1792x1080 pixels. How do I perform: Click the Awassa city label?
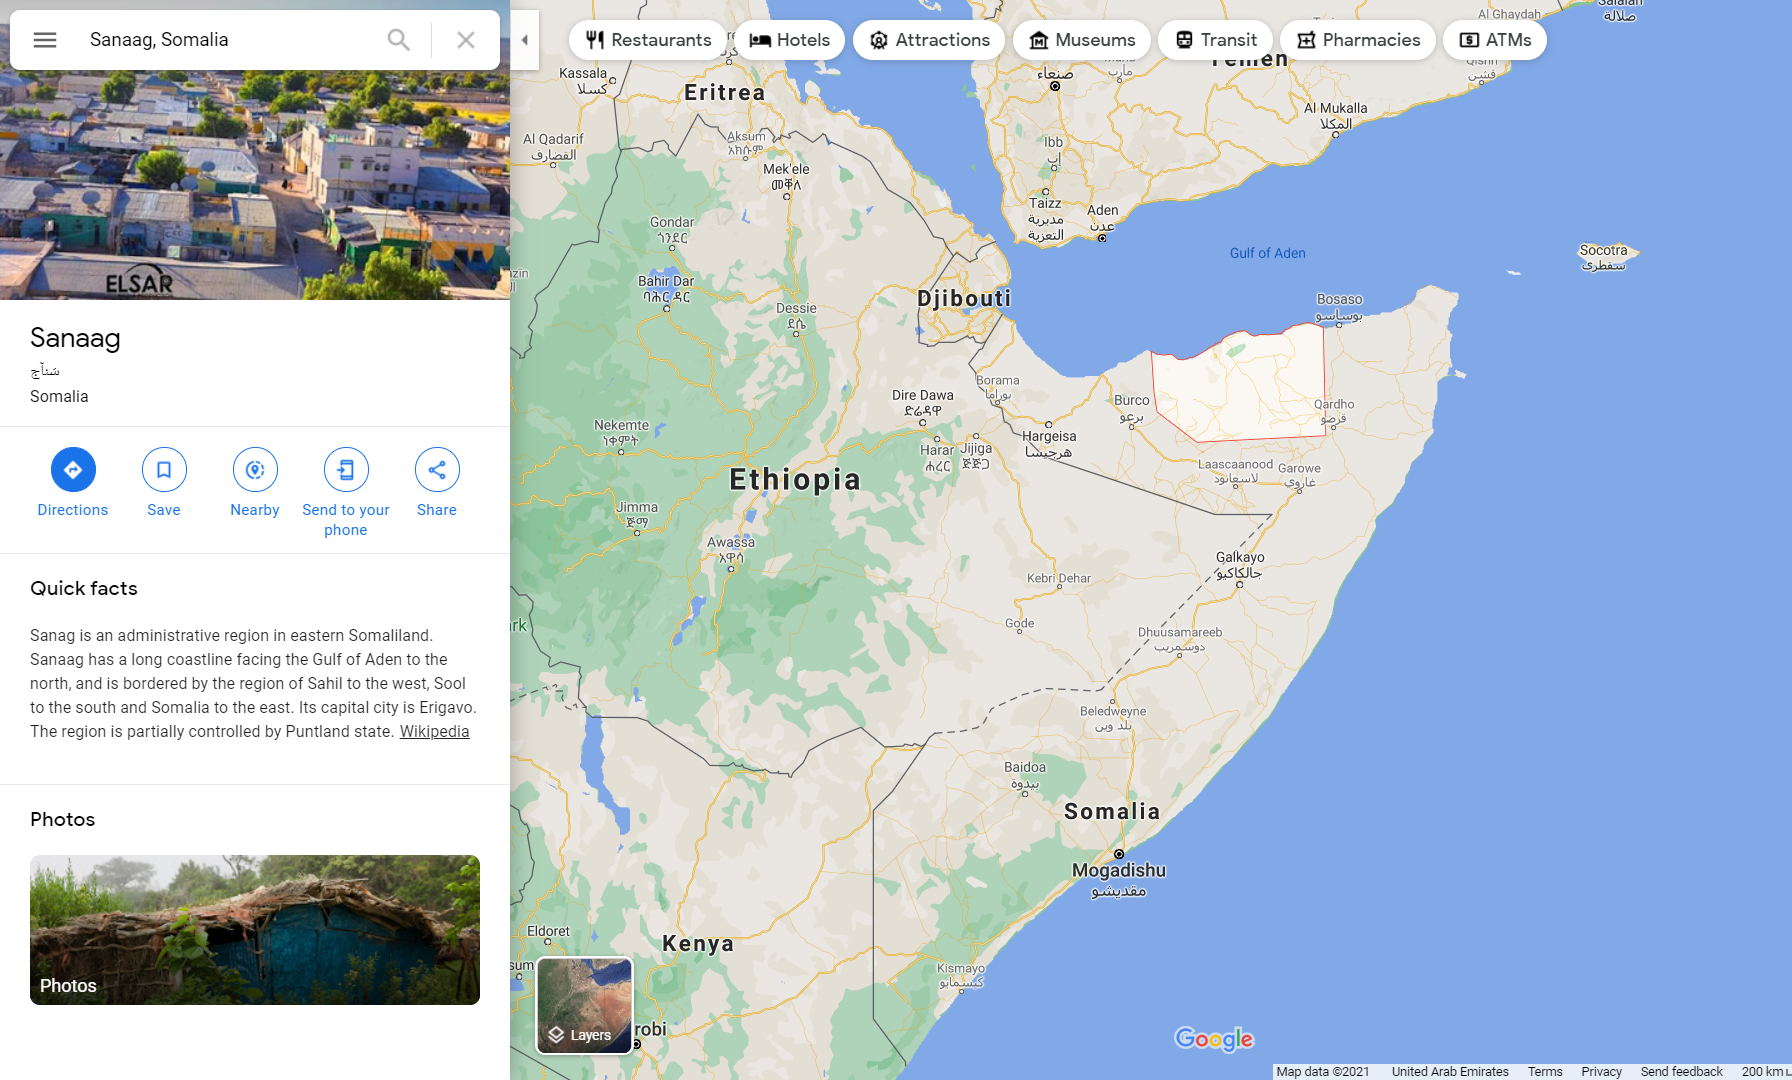click(x=731, y=542)
